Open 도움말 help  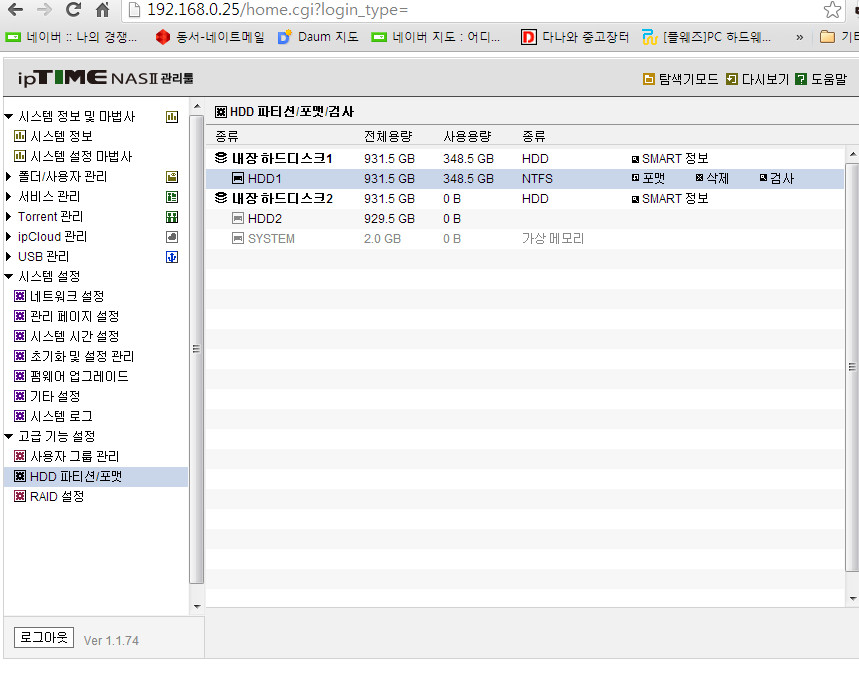click(x=821, y=79)
